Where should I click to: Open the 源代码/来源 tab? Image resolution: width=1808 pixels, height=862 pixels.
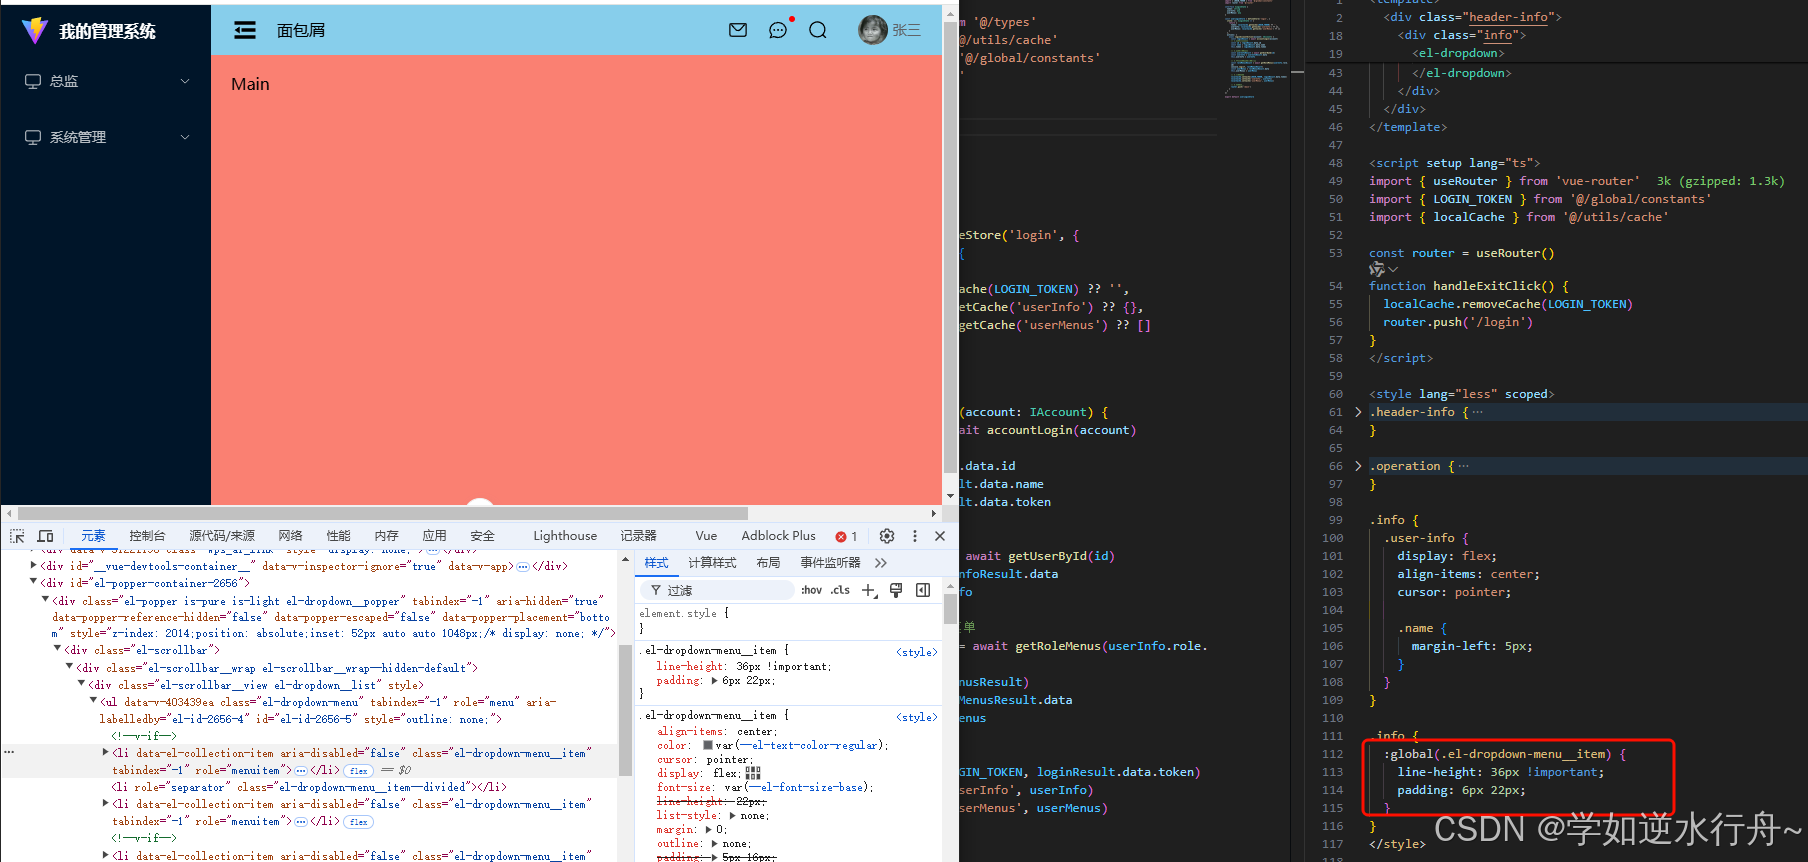222,536
